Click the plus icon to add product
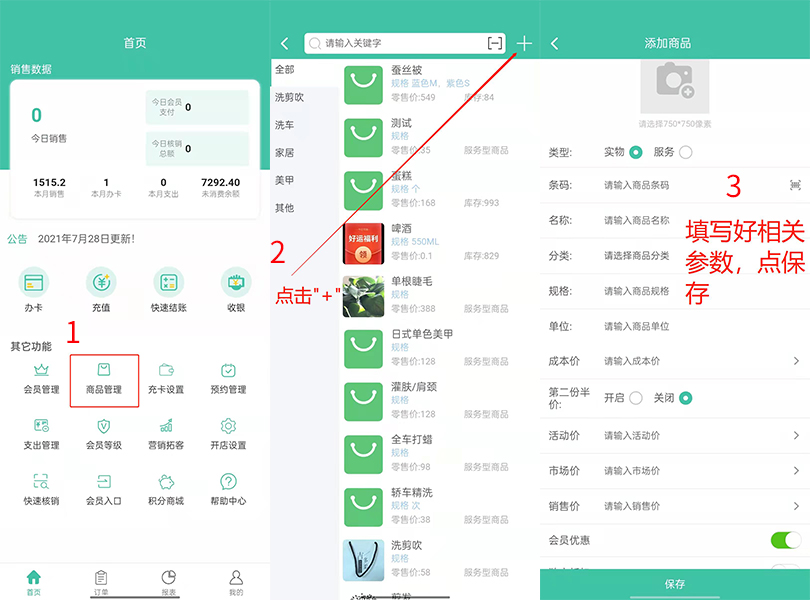The width and height of the screenshot is (810, 600). [x=525, y=43]
